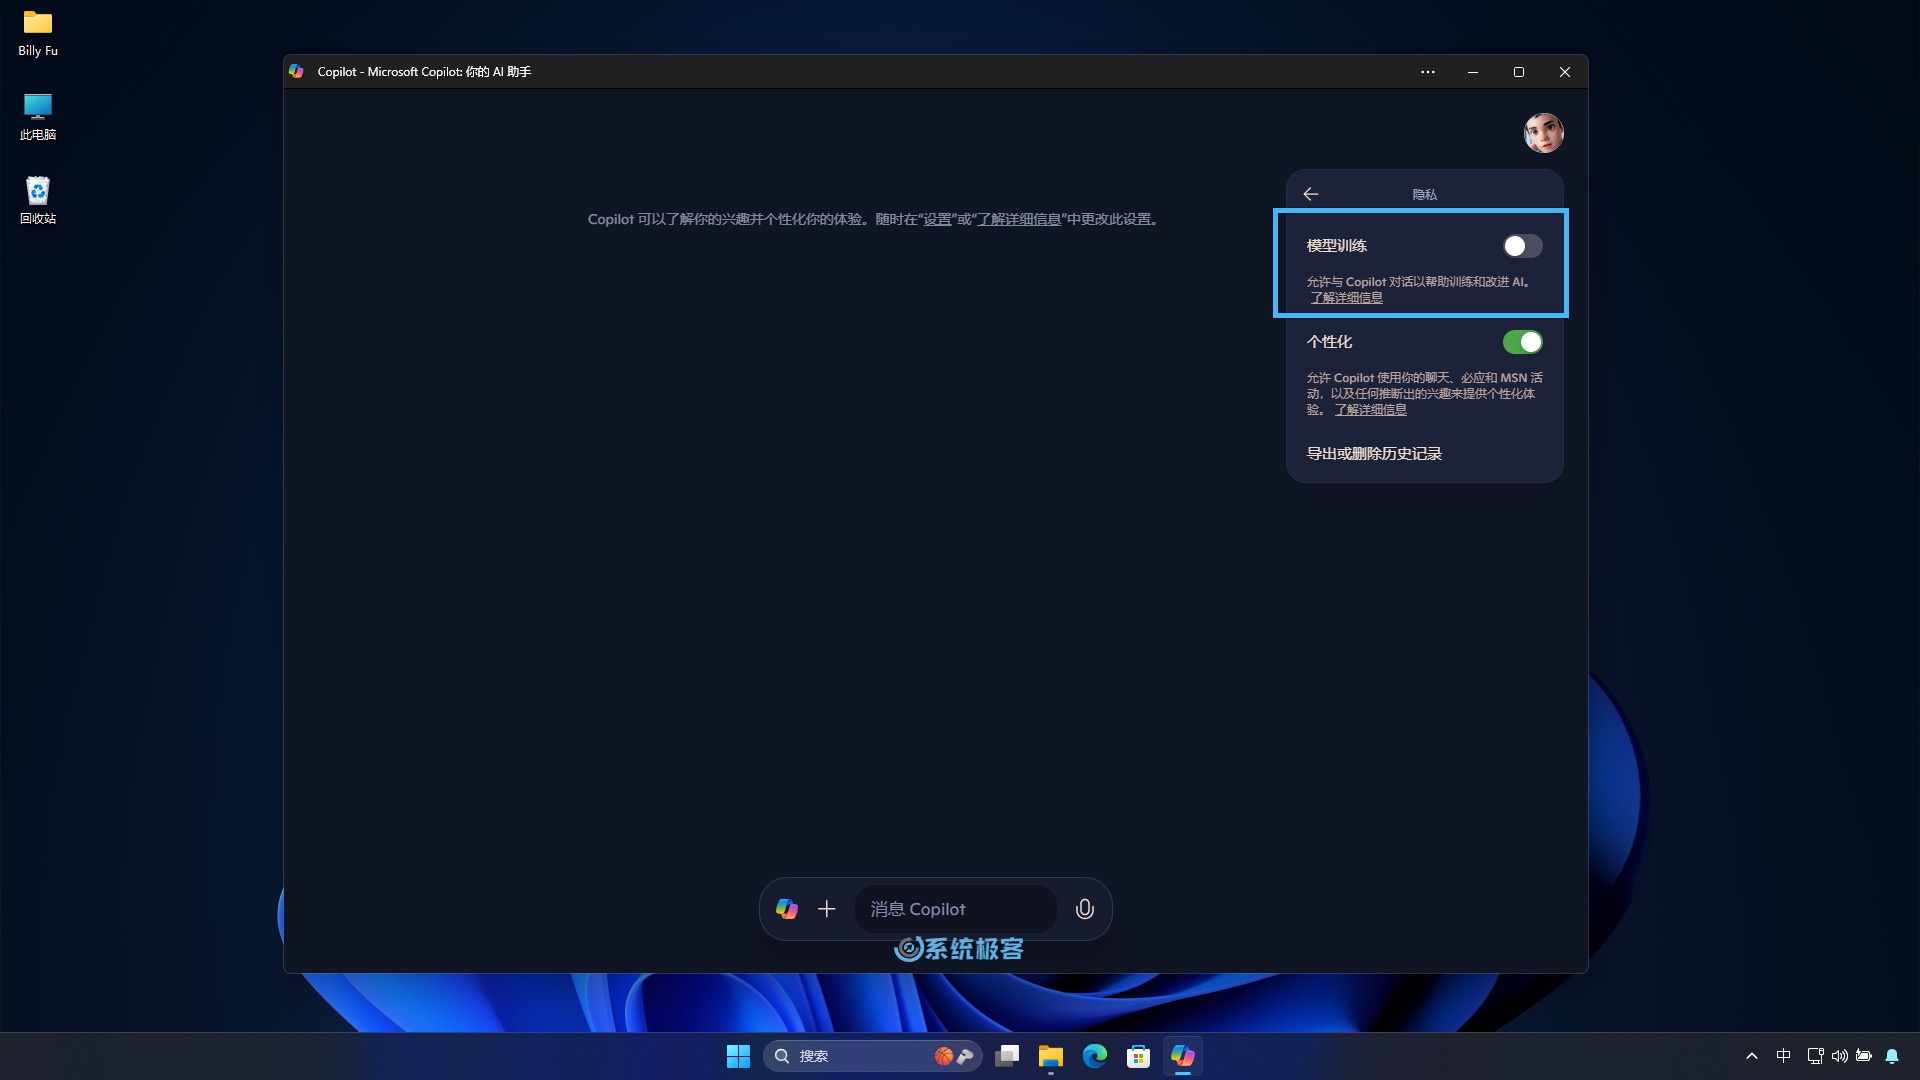Open Microsoft Store from taskbar
Viewport: 1920px width, 1080px height.
pos(1138,1056)
